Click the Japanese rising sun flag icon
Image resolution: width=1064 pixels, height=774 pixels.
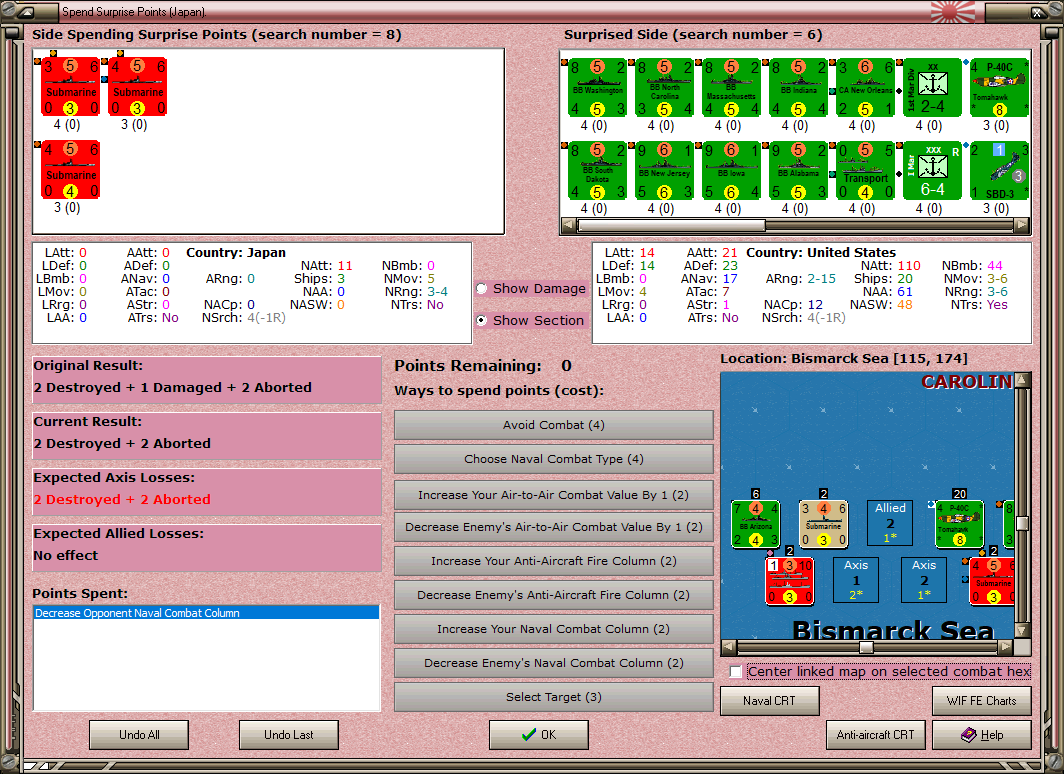pyautogui.click(x=953, y=12)
